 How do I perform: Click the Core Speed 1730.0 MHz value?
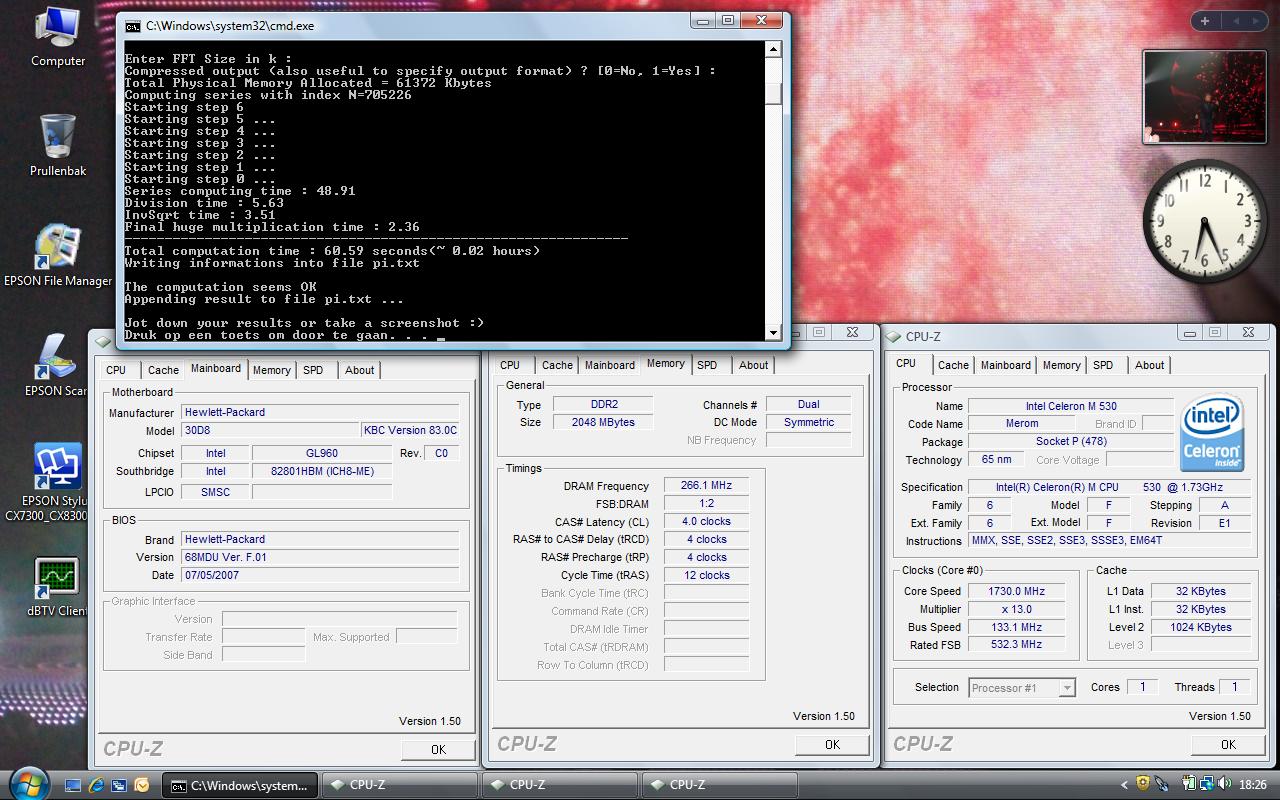coord(1016,591)
